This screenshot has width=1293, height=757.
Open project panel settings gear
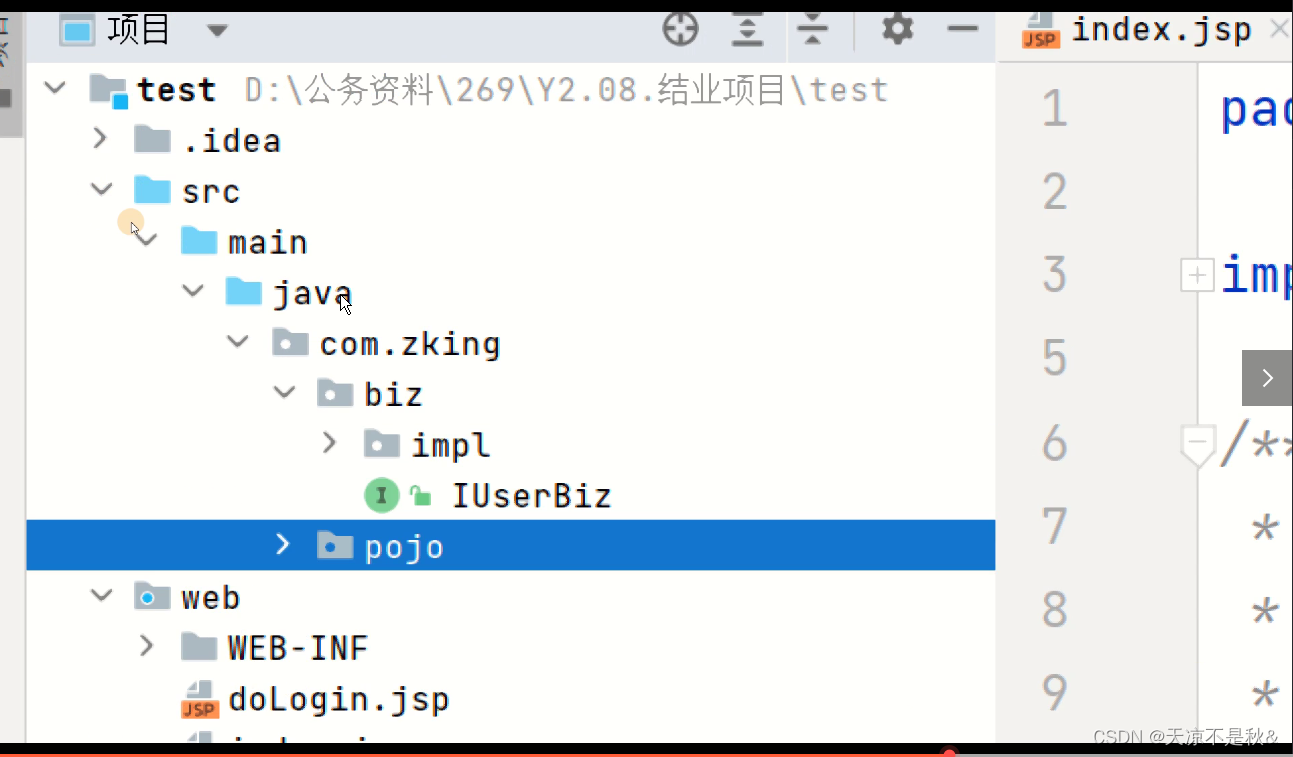click(x=897, y=29)
